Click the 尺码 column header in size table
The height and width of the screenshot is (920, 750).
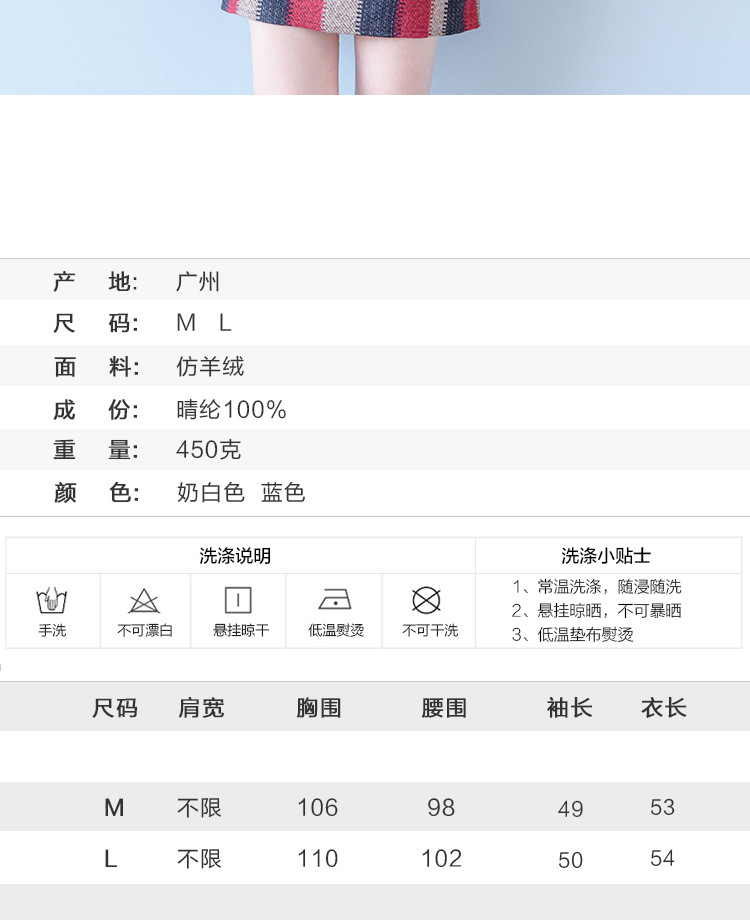pyautogui.click(x=114, y=708)
